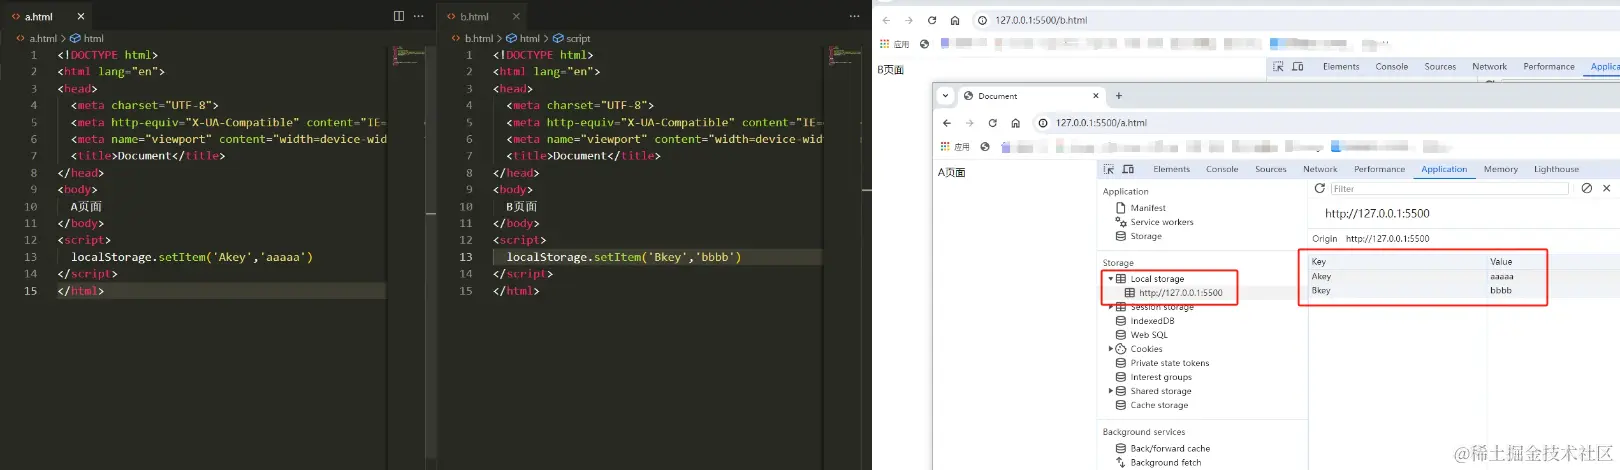Open a new browser tab
1620x470 pixels.
1119,96
